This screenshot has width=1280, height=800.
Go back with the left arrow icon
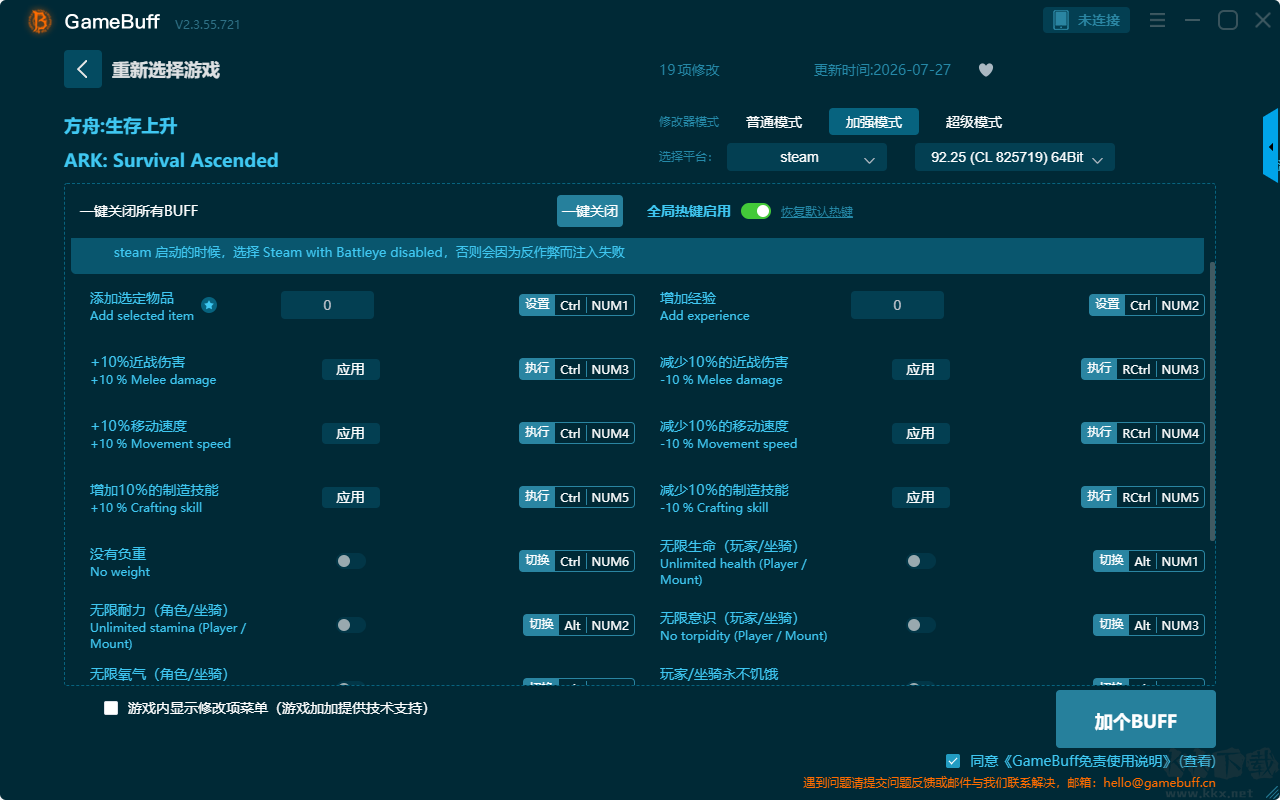pyautogui.click(x=83, y=69)
